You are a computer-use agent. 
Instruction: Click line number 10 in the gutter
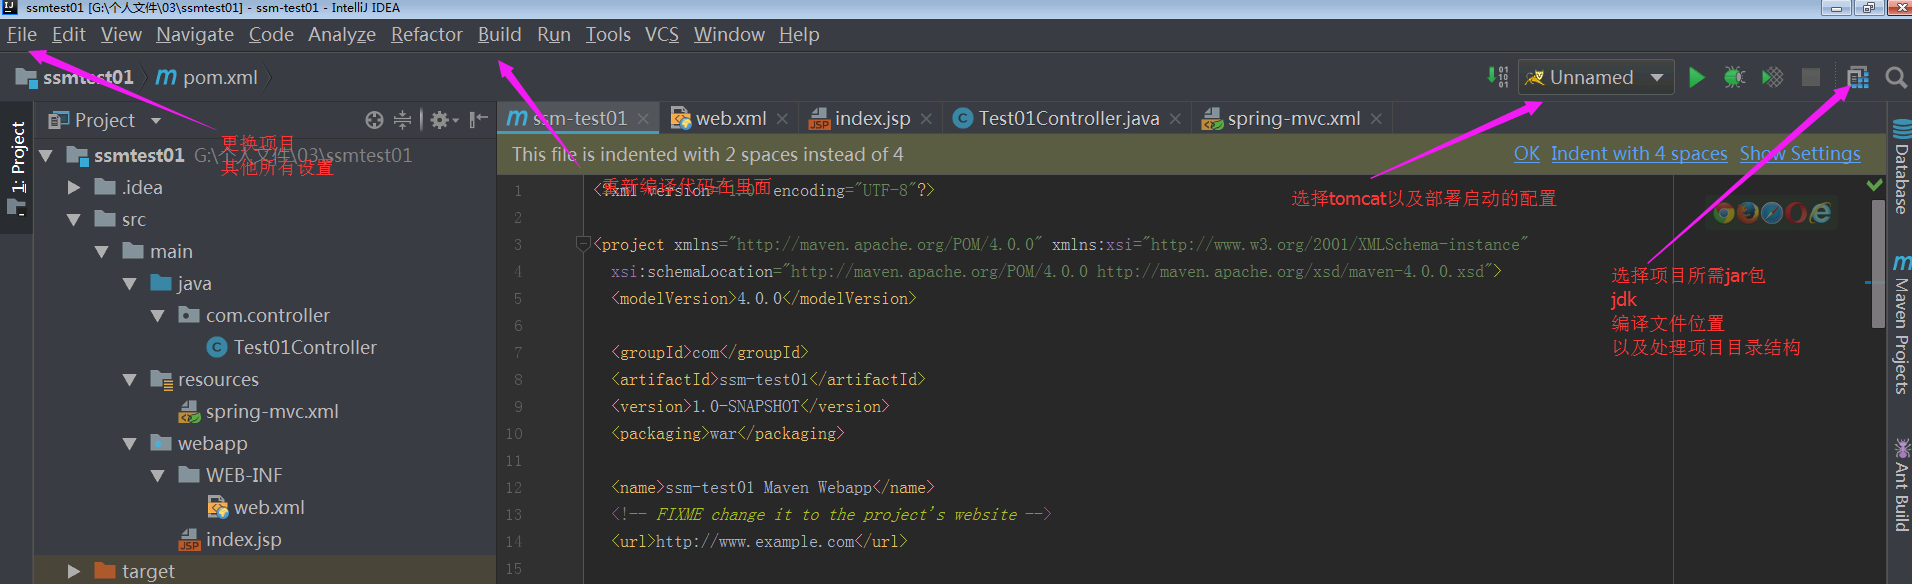(x=514, y=434)
